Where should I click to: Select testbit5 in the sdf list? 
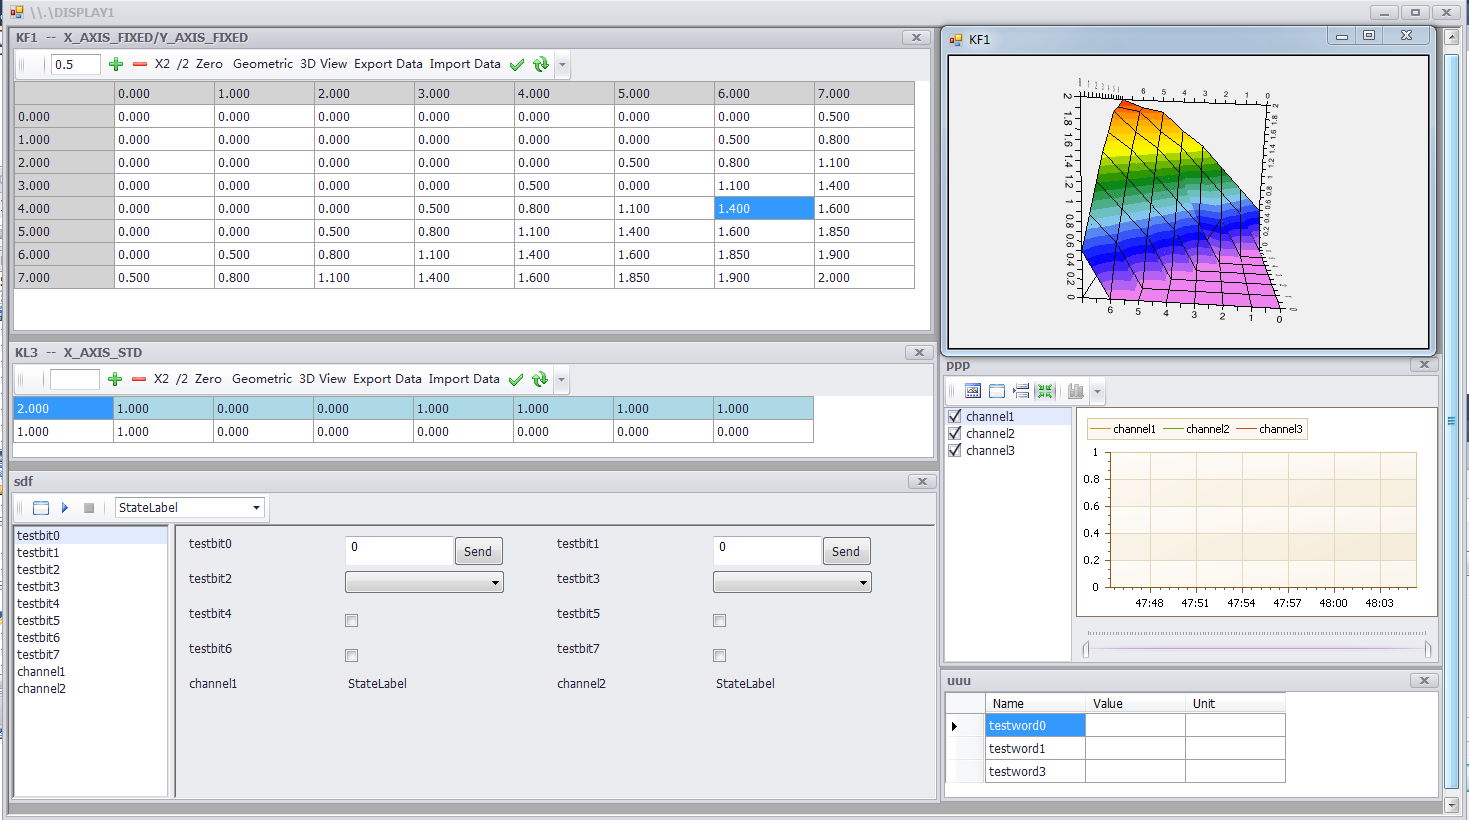[x=38, y=621]
